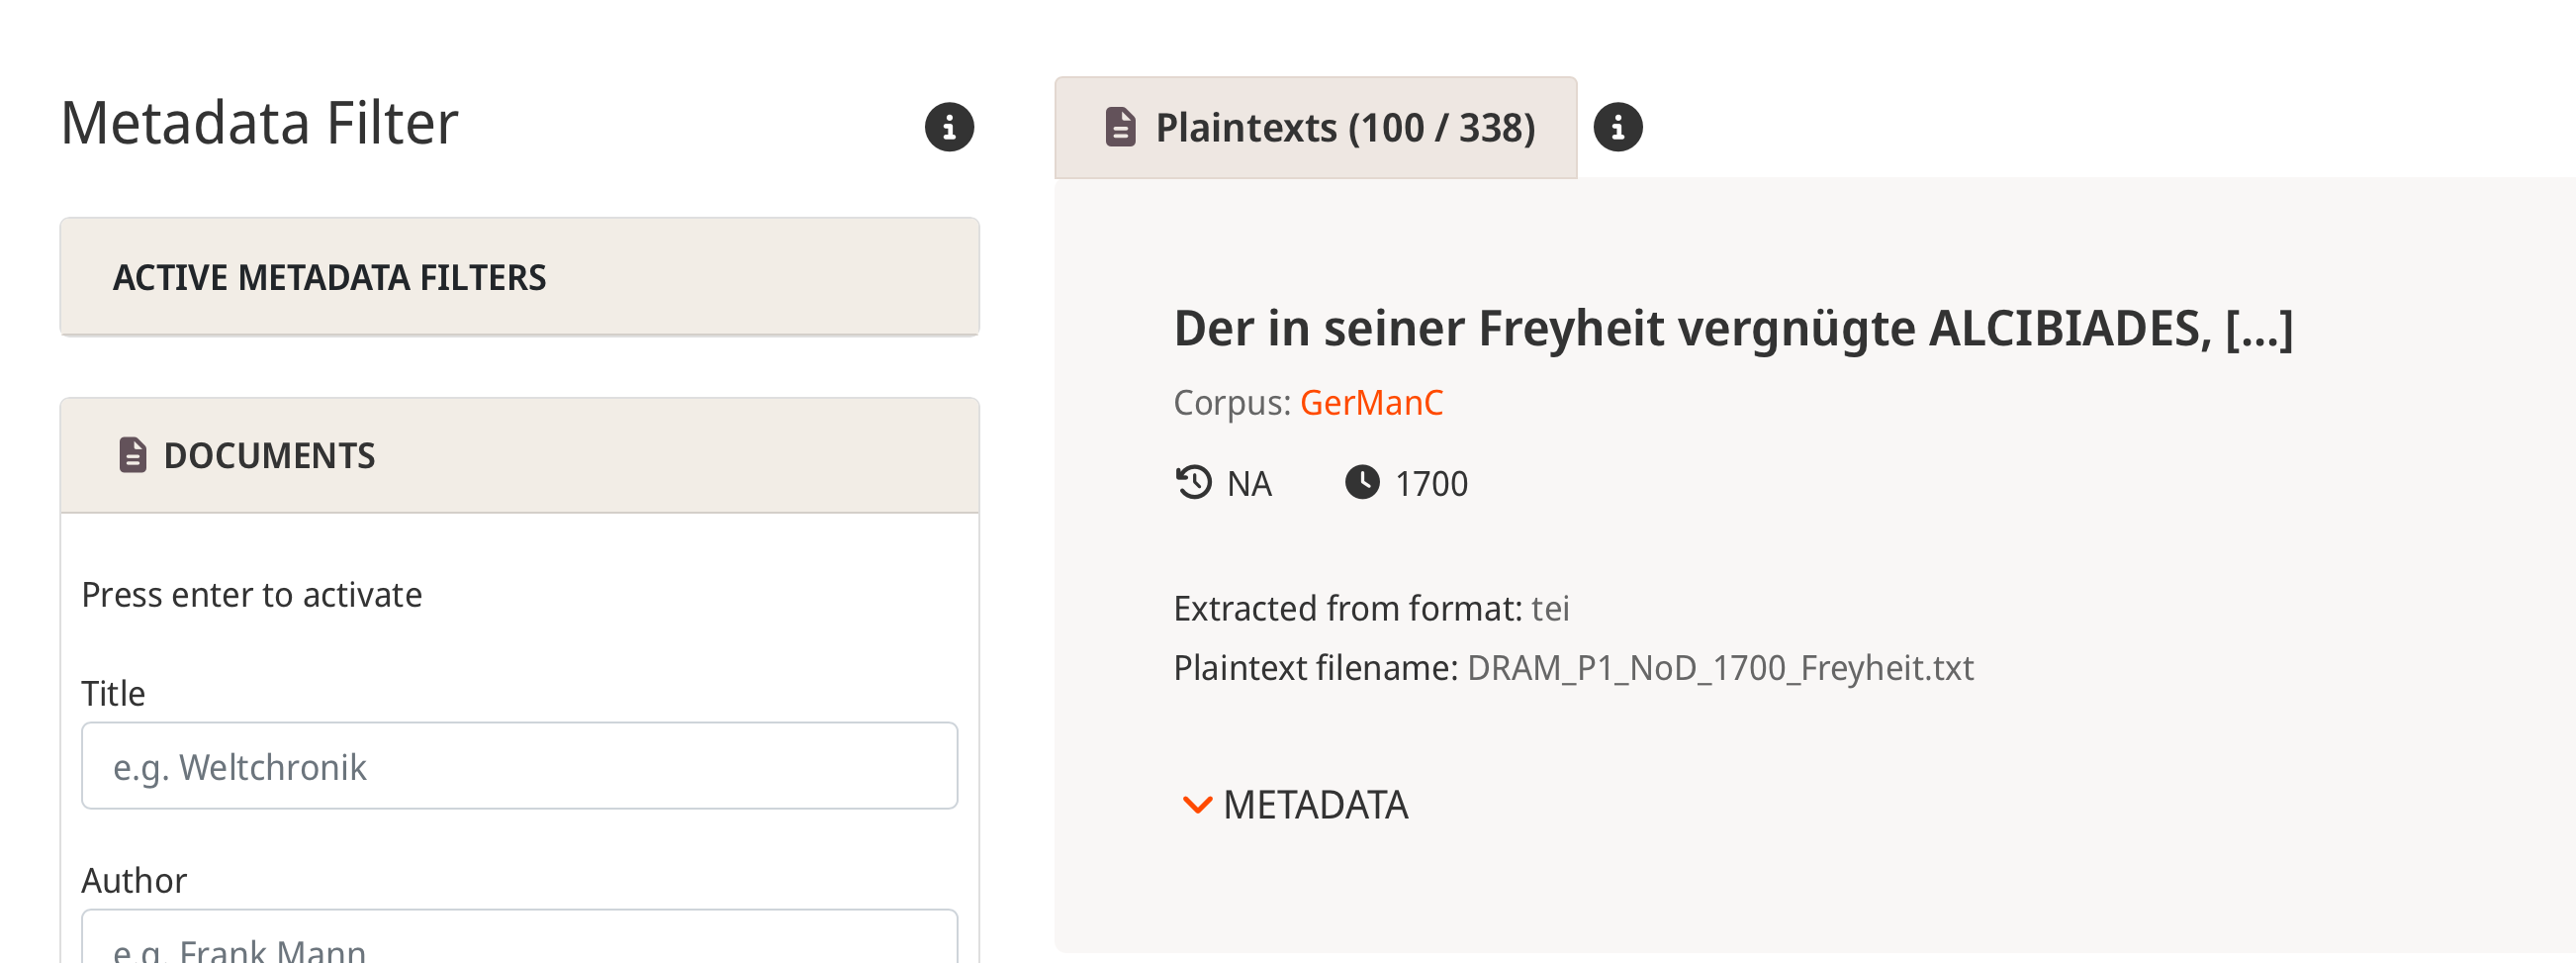Image resolution: width=2576 pixels, height=963 pixels.
Task: Open the document titled Der in seiner Freyheit
Action: pyautogui.click(x=1732, y=329)
